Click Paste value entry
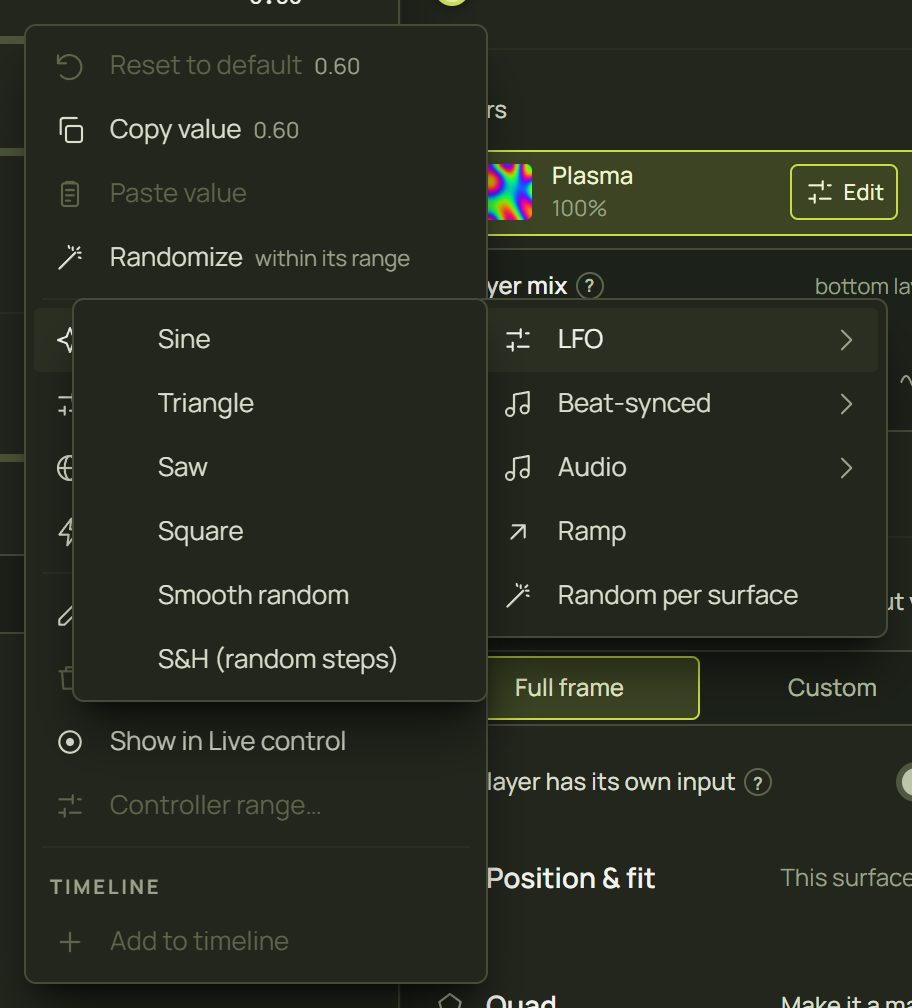Viewport: 912px width, 1008px height. [x=256, y=194]
